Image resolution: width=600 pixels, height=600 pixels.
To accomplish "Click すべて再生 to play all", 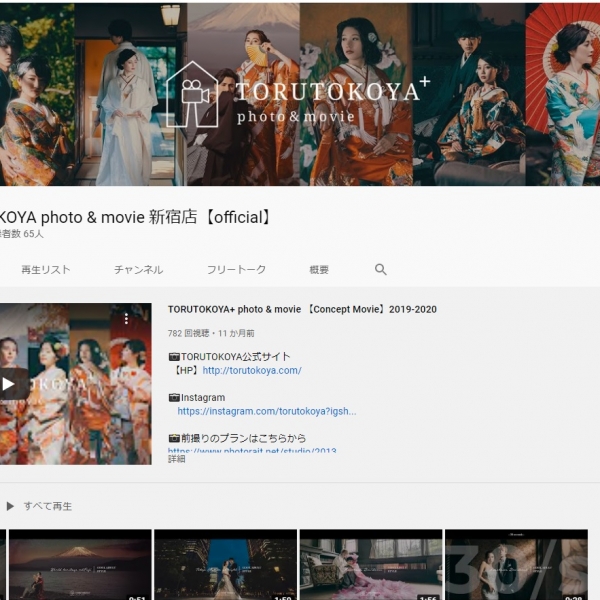I will click(x=47, y=506).
